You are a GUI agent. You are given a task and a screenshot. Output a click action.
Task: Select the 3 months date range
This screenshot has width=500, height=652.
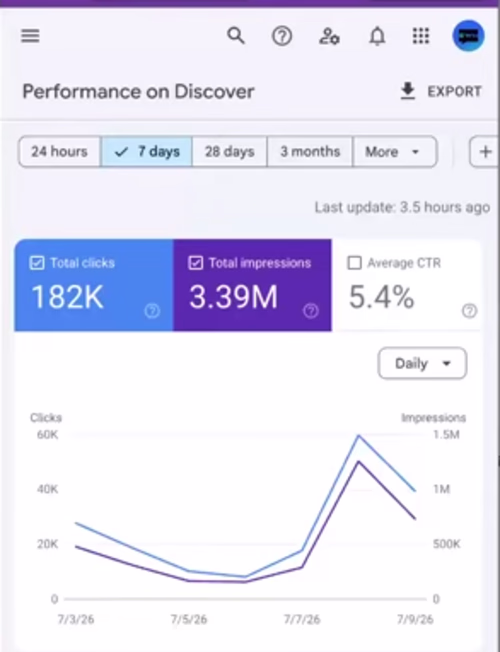tap(310, 152)
